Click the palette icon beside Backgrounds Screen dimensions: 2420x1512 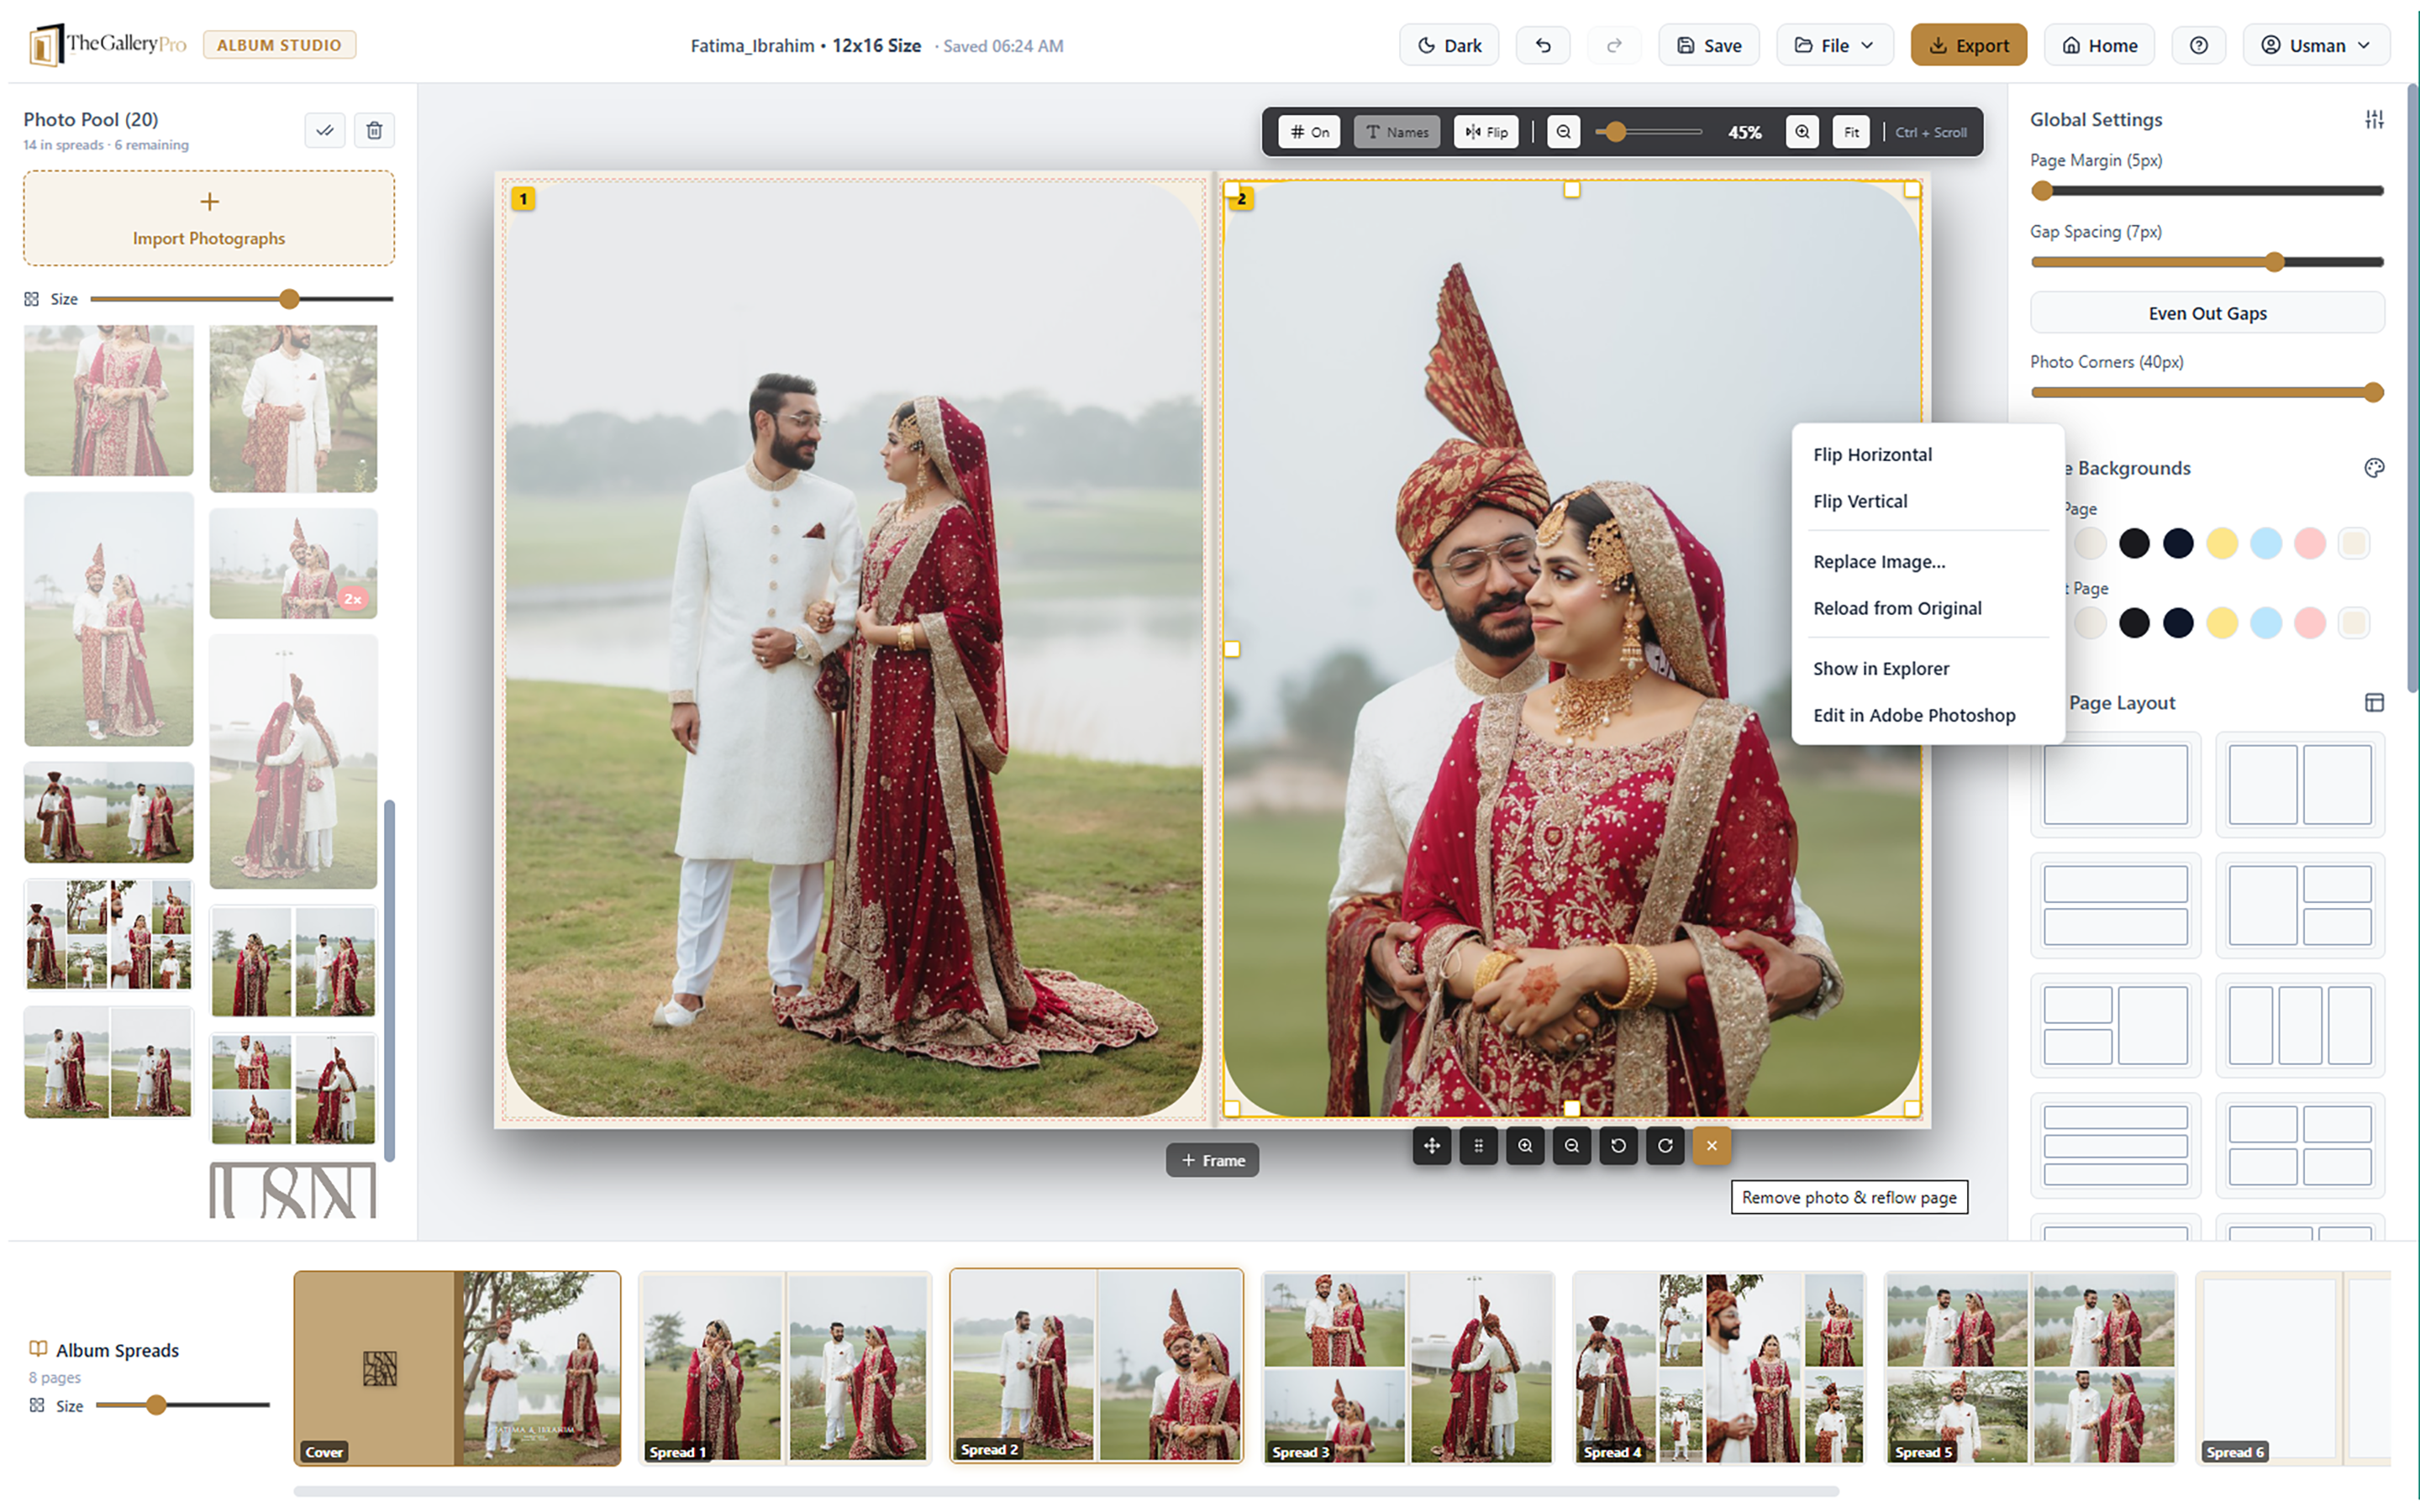tap(2374, 468)
